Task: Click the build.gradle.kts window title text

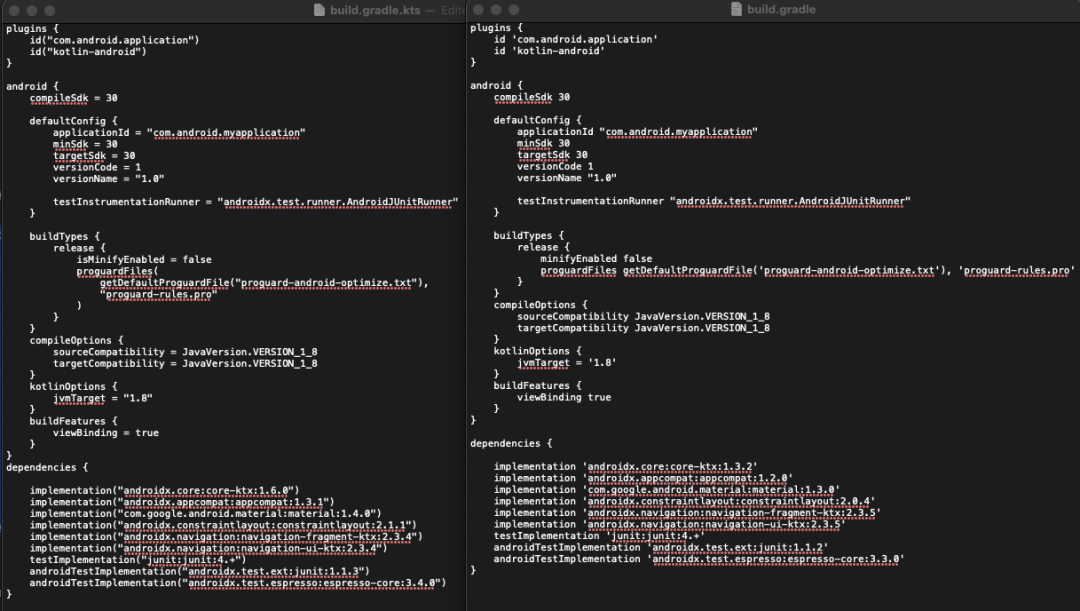Action: point(375,10)
